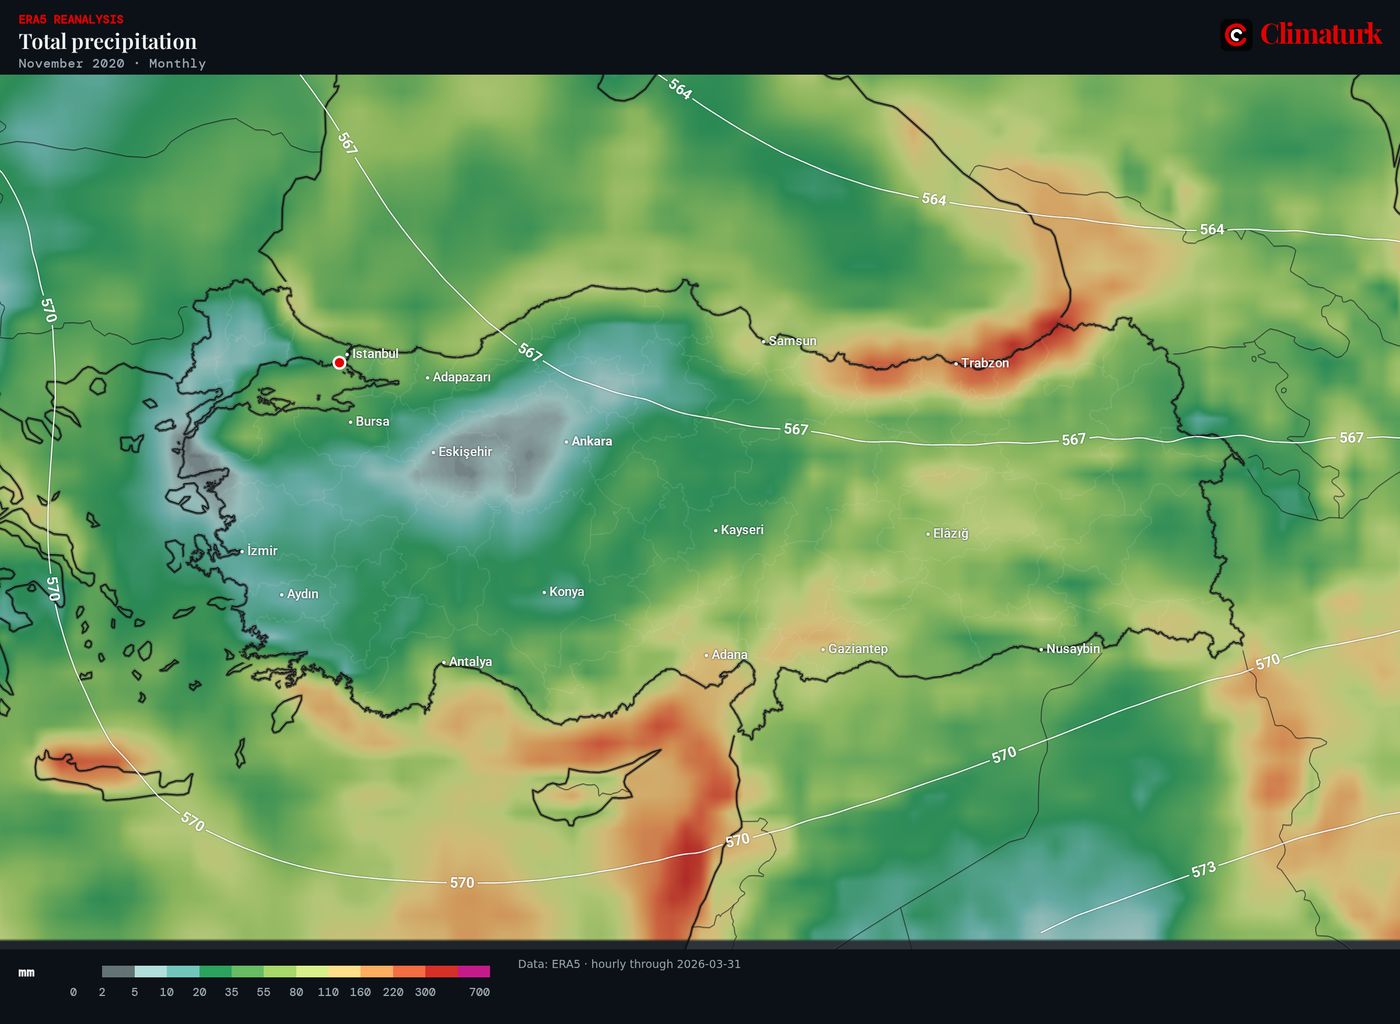The width and height of the screenshot is (1400, 1024).
Task: Choose the pale yellow legend swatch
Action: pyautogui.click(x=344, y=971)
